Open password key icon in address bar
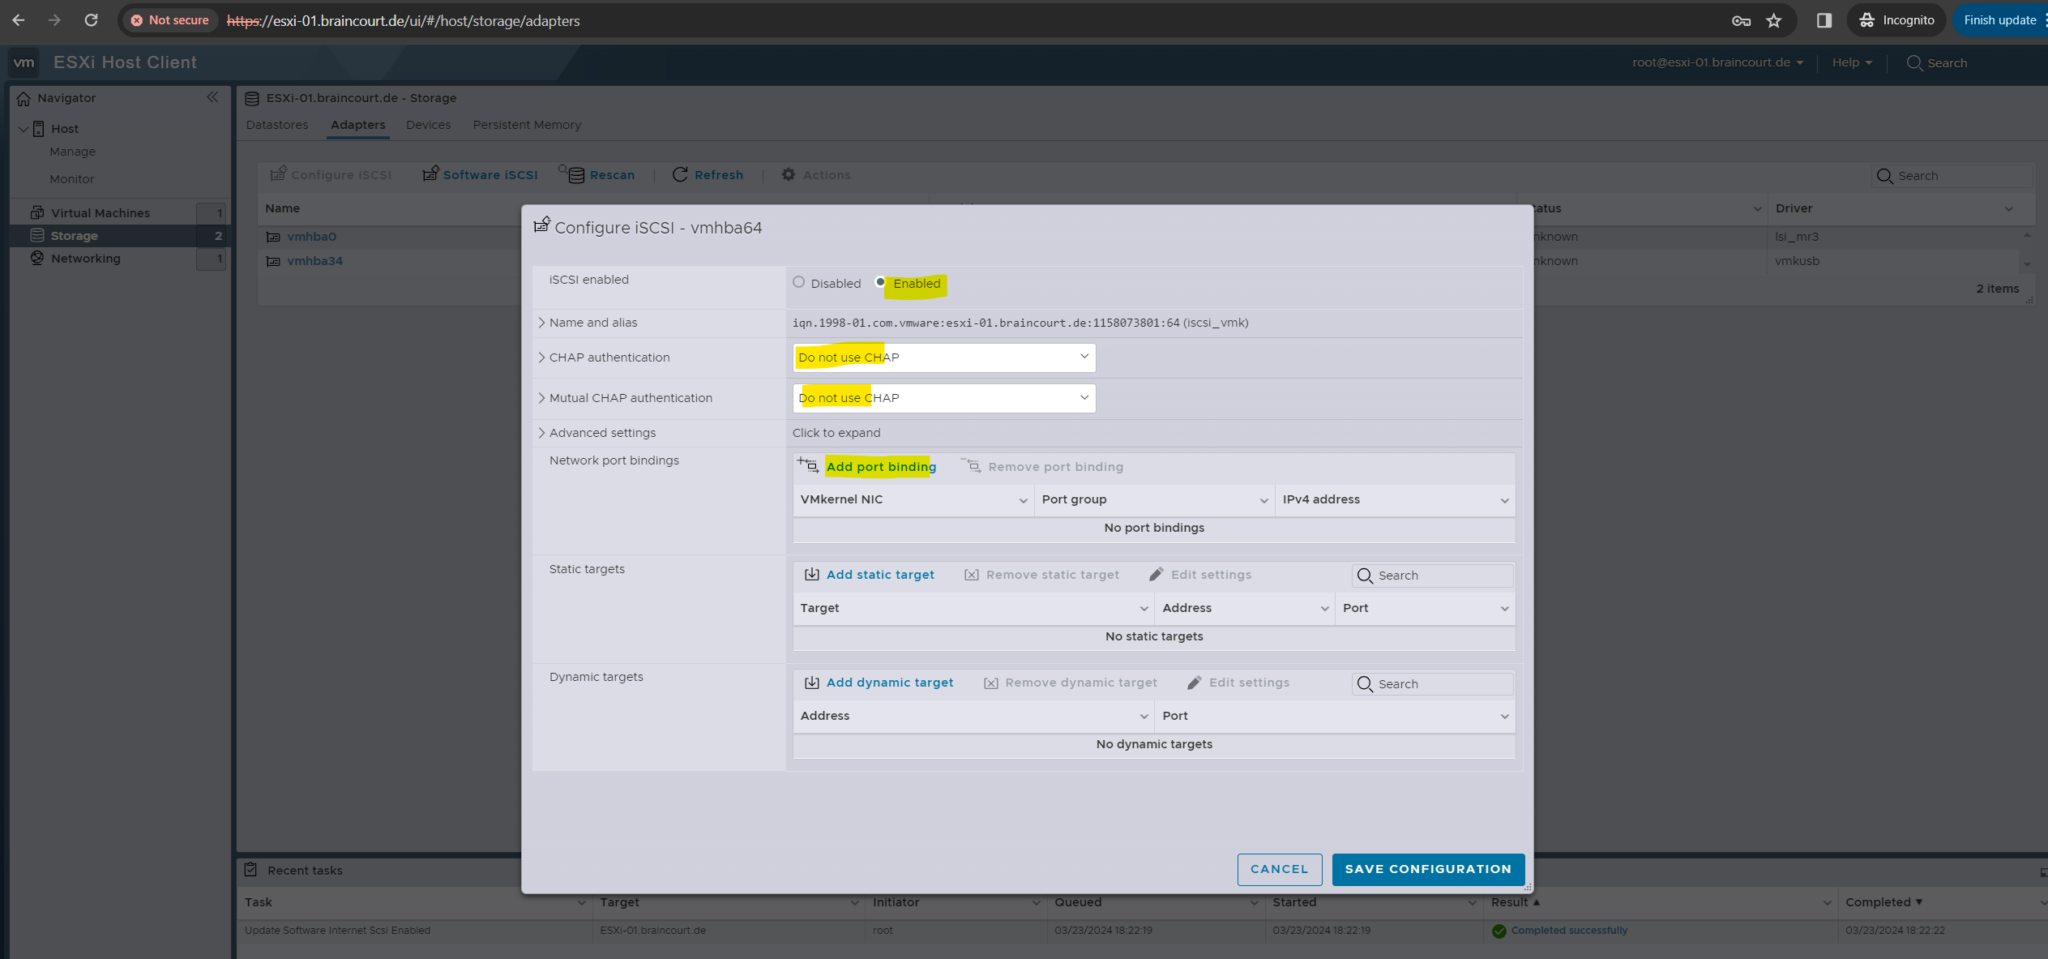2048x959 pixels. click(x=1741, y=20)
